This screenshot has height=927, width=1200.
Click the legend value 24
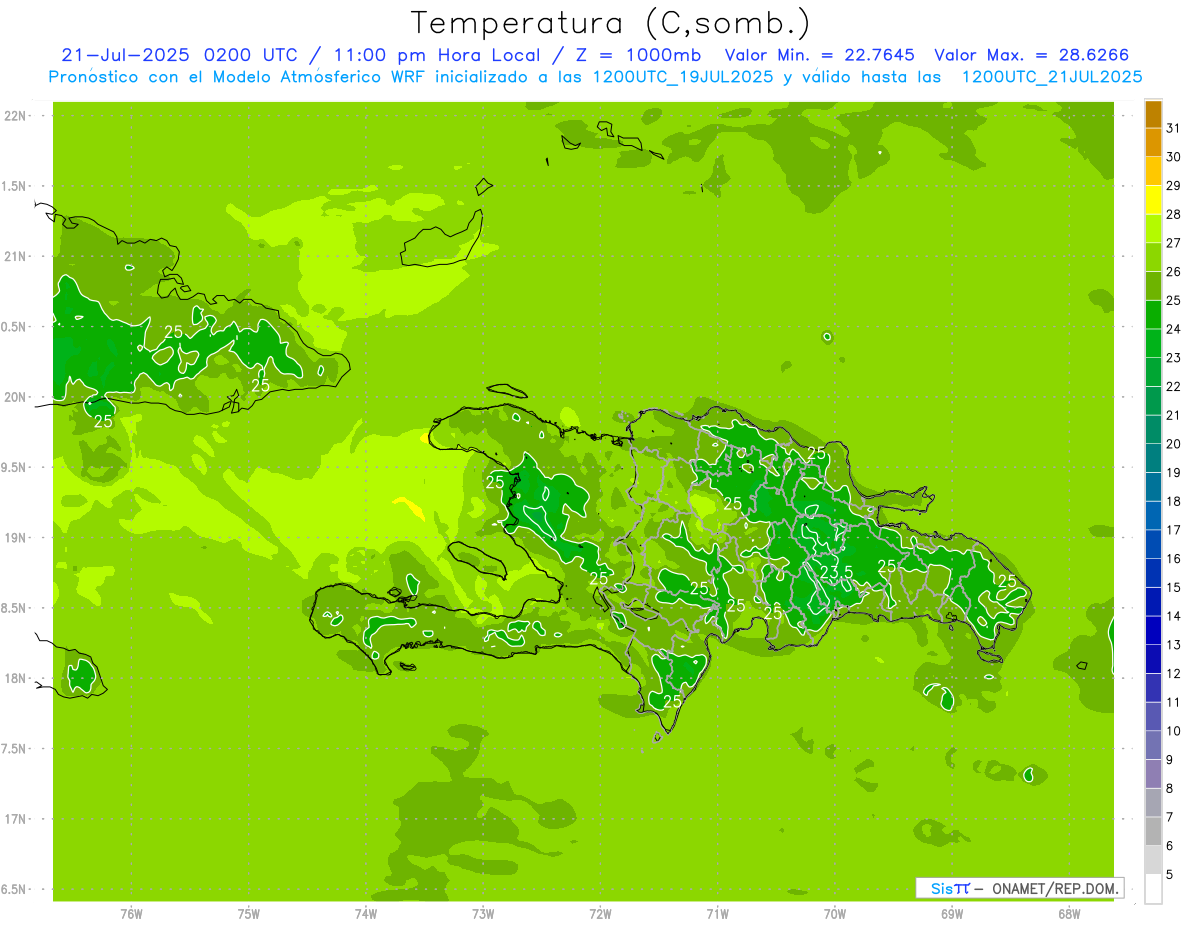coord(1174,329)
